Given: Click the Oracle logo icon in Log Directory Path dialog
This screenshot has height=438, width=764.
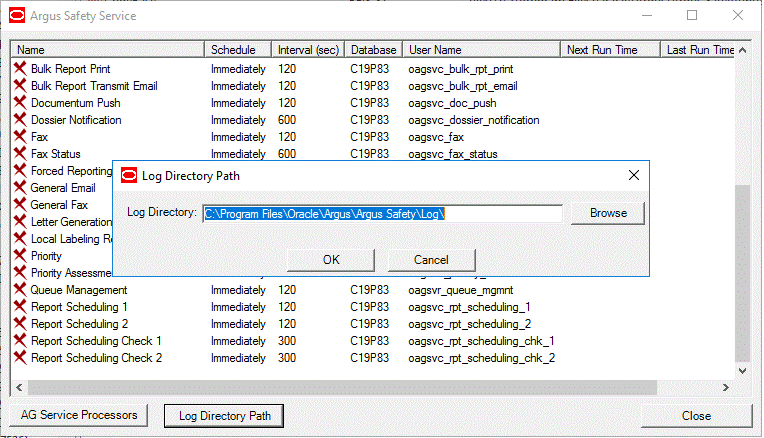Looking at the screenshot, I should click(129, 176).
